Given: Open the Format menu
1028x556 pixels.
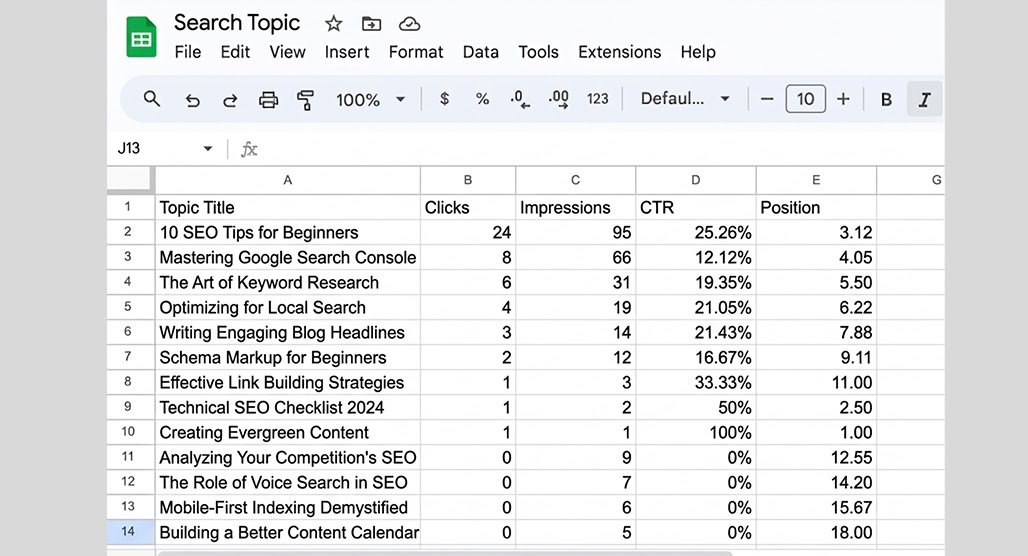Looking at the screenshot, I should coord(416,52).
